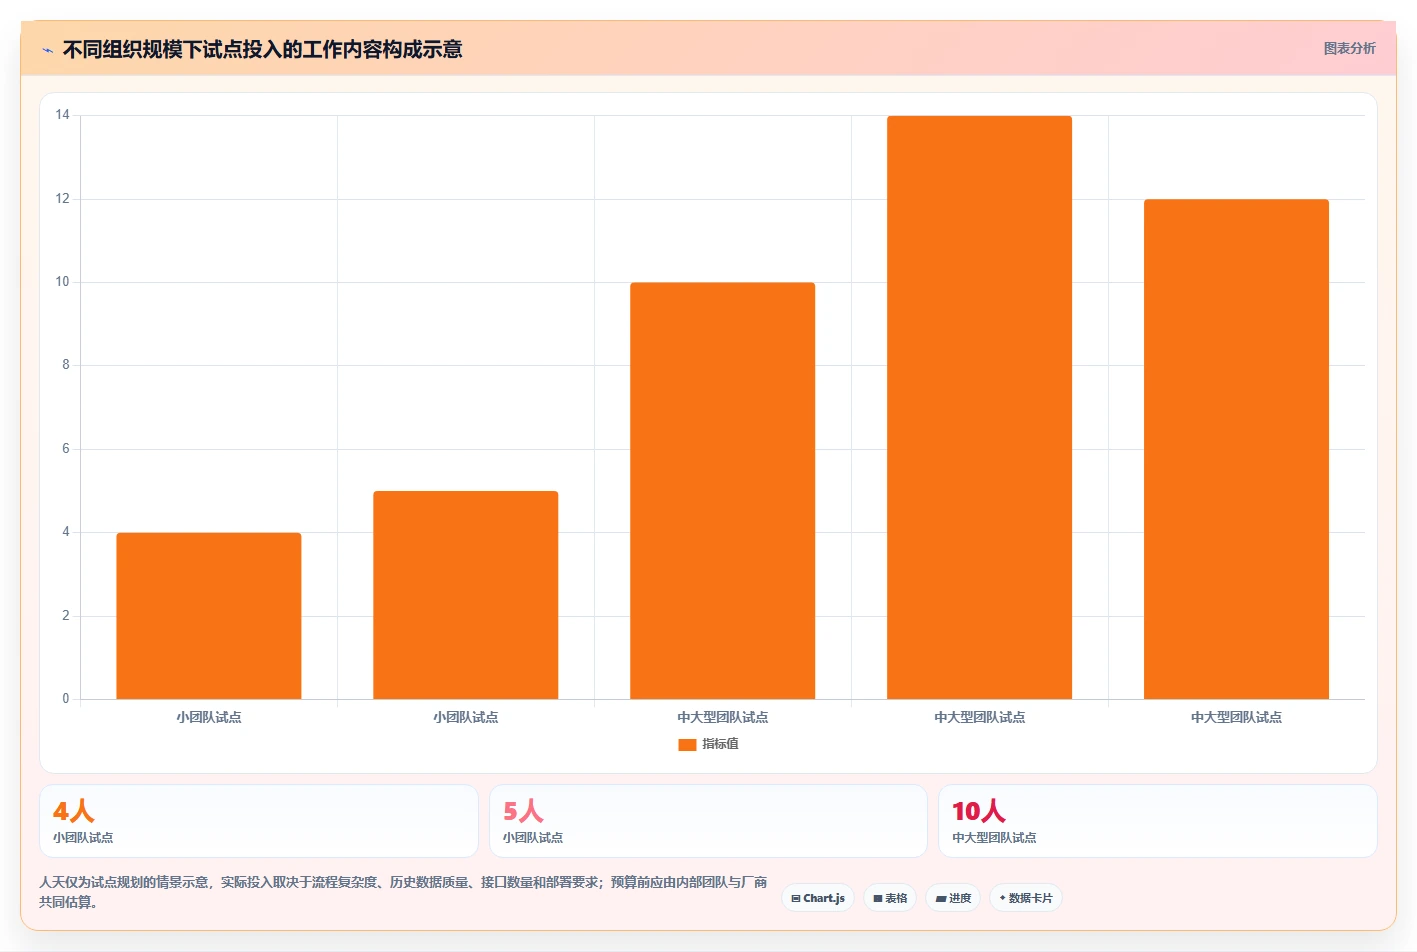Click the lightning icon beside the chart title
Screen dimensions: 1417x952
pyautogui.click(x=47, y=50)
